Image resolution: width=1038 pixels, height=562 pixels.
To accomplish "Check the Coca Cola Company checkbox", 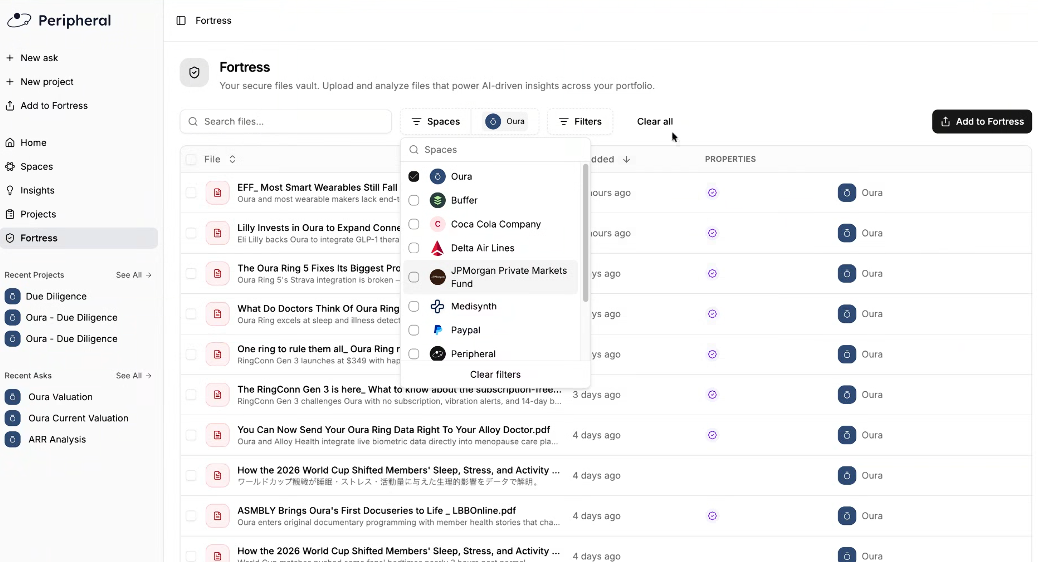I will click(414, 224).
